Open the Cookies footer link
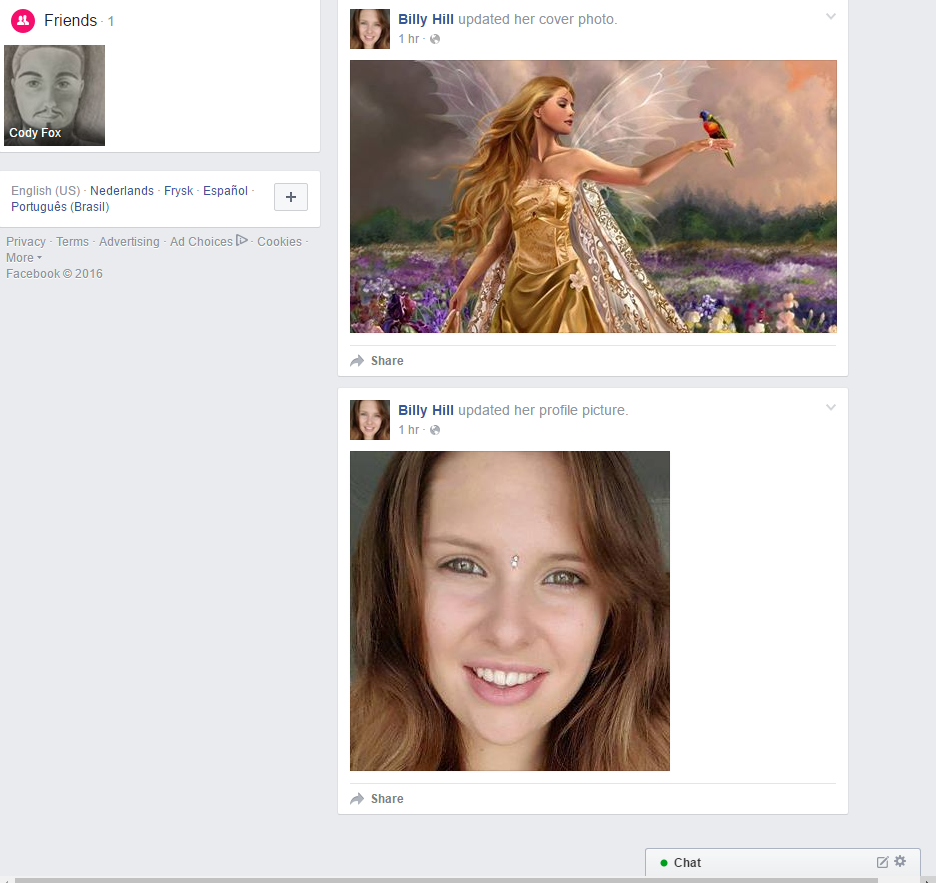 (x=279, y=242)
